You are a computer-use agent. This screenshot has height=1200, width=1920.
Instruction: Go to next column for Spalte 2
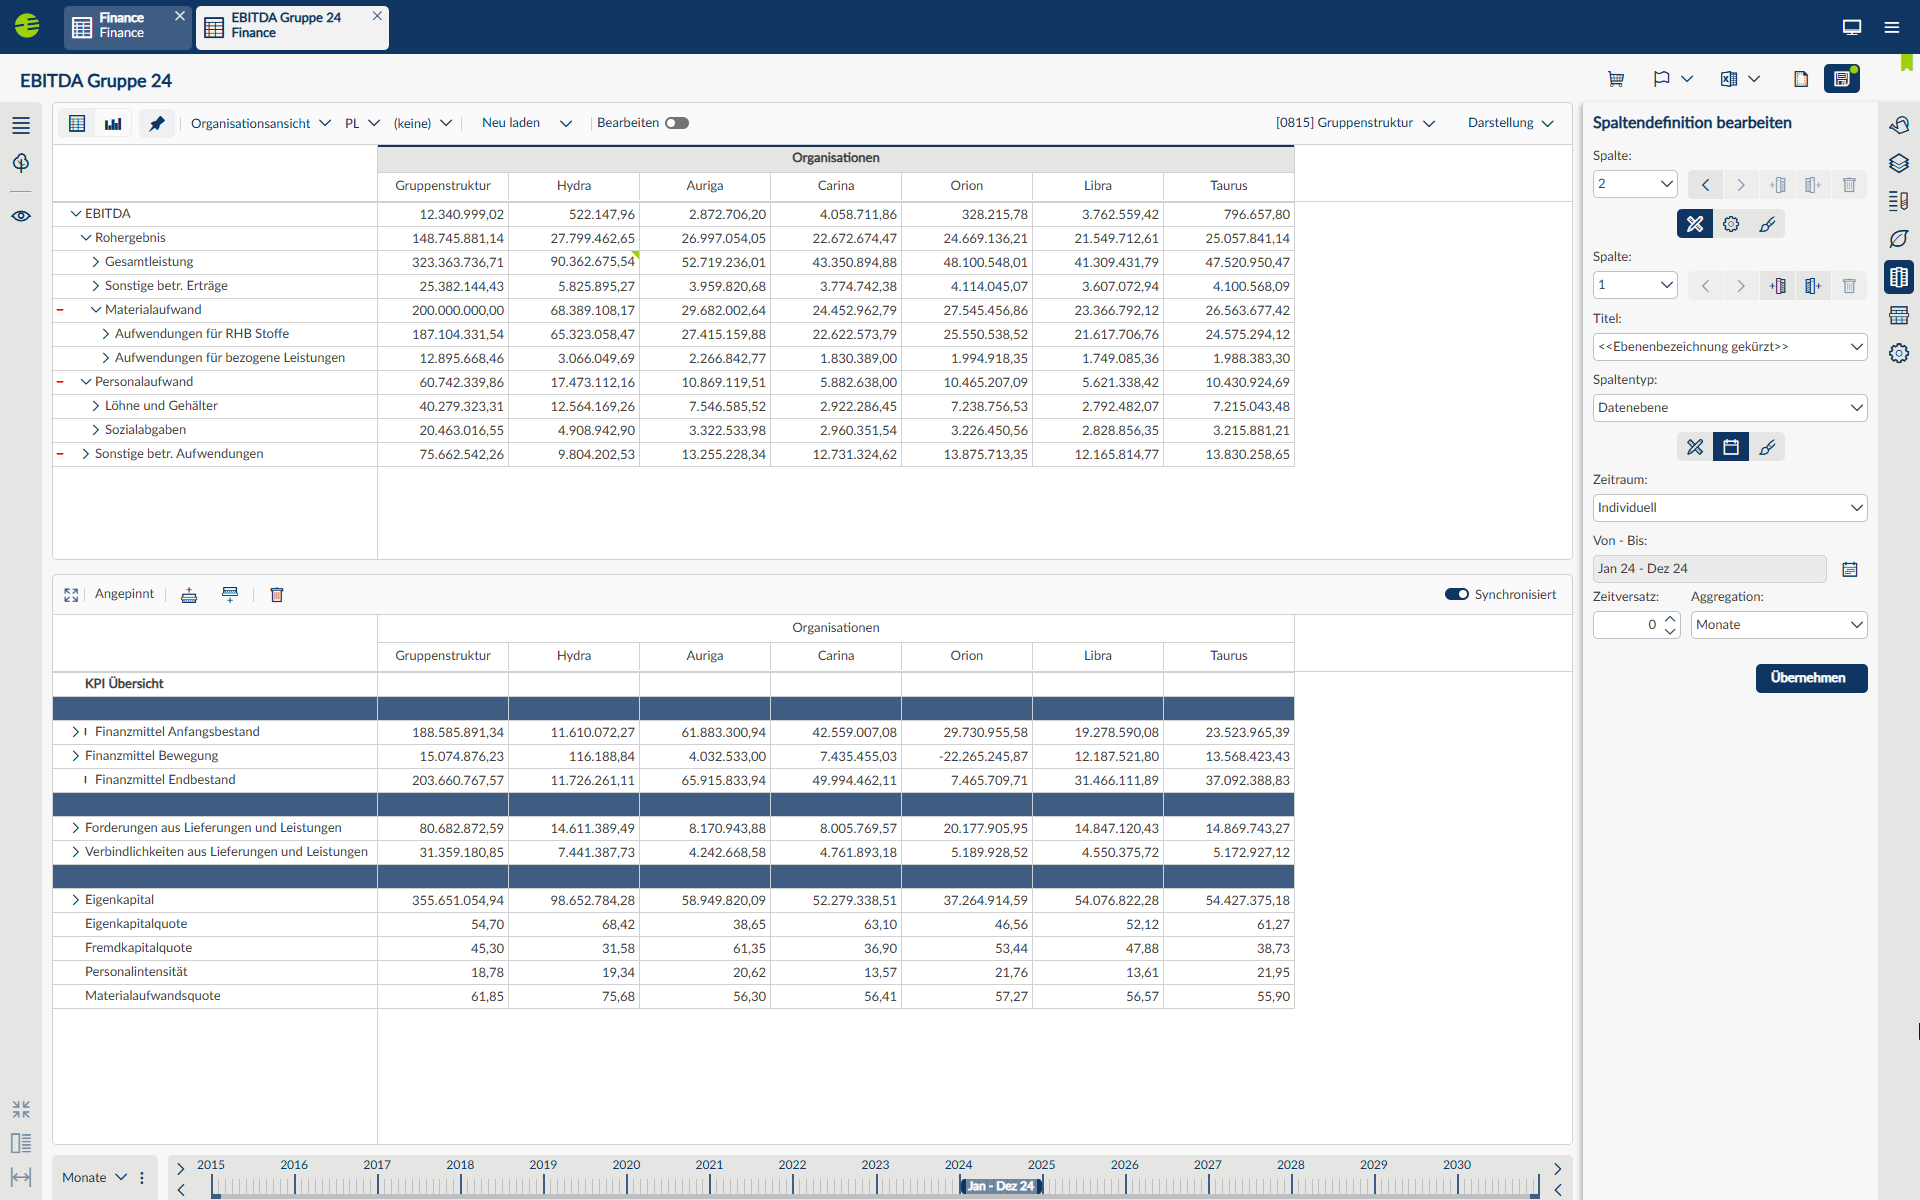1741,185
